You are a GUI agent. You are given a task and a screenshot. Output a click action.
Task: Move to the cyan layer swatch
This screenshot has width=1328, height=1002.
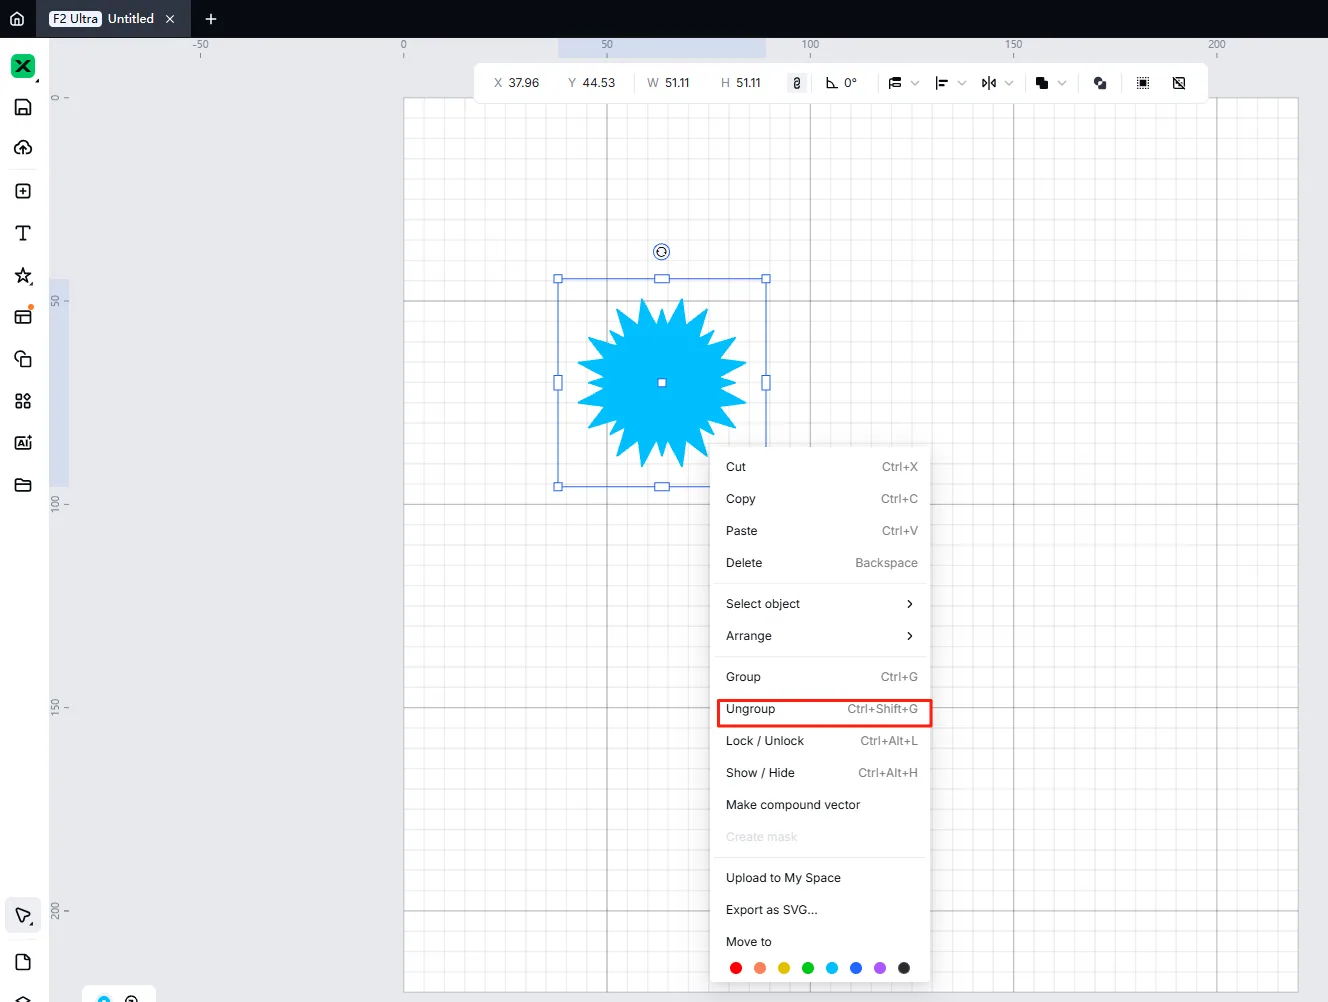[x=832, y=968]
